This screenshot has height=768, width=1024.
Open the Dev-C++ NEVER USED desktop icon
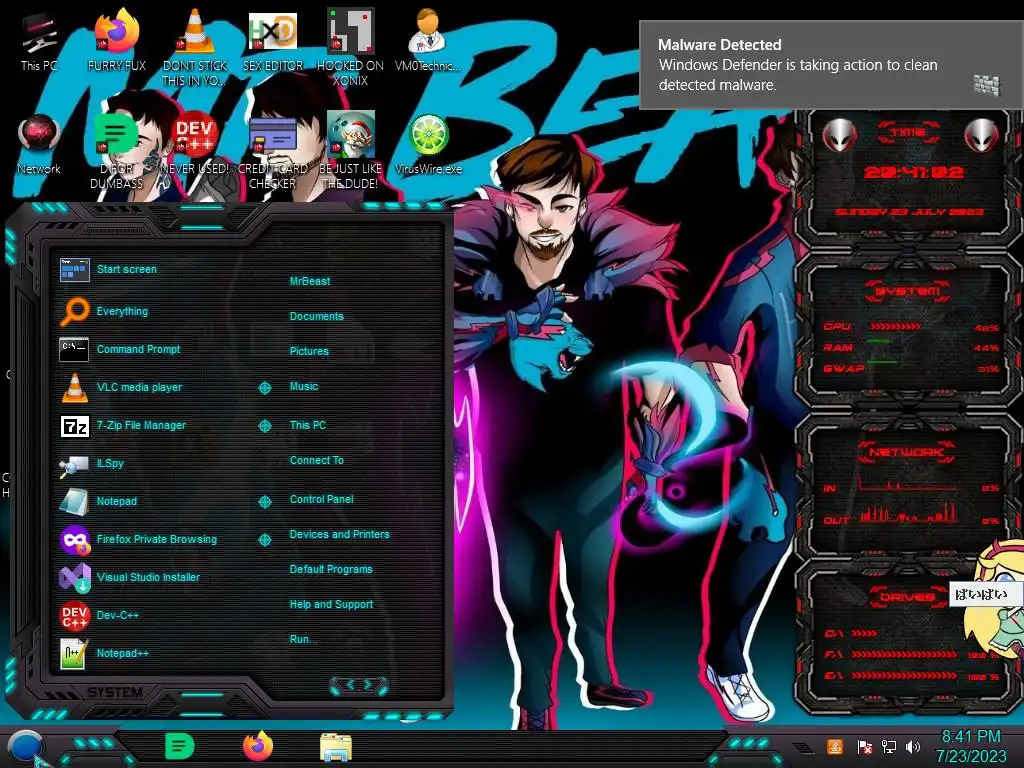tap(195, 145)
